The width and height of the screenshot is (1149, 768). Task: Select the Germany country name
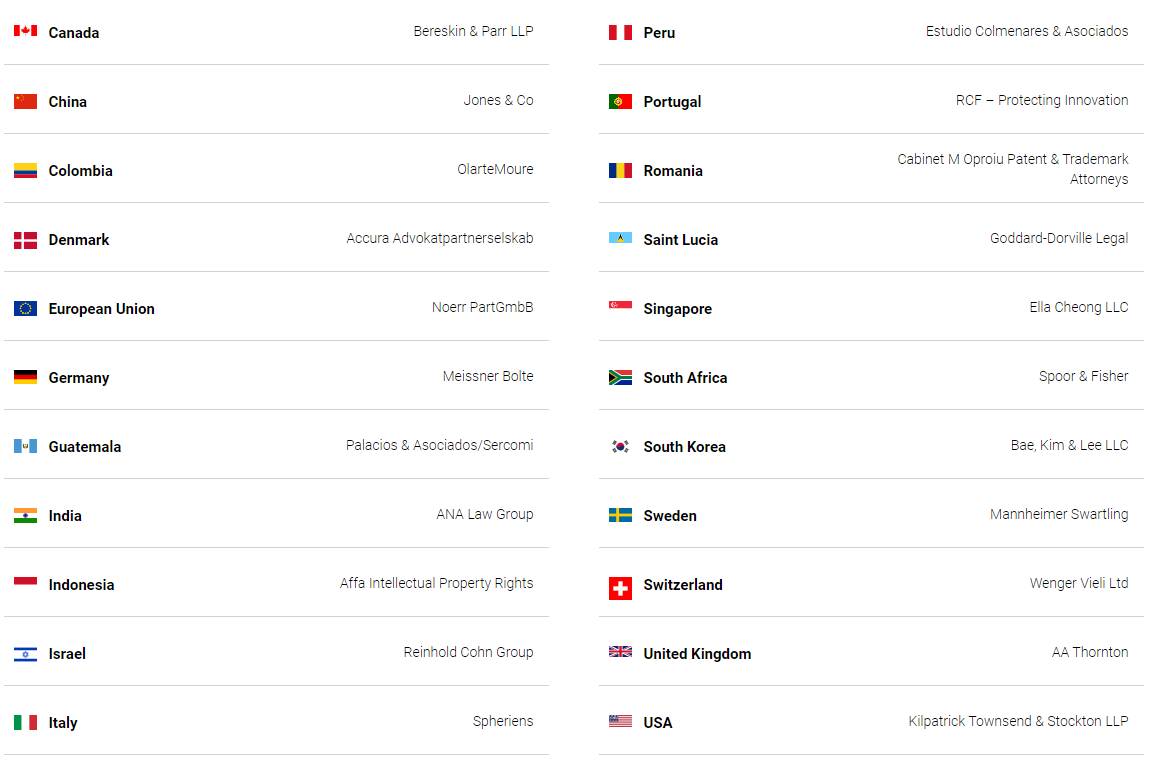[79, 378]
